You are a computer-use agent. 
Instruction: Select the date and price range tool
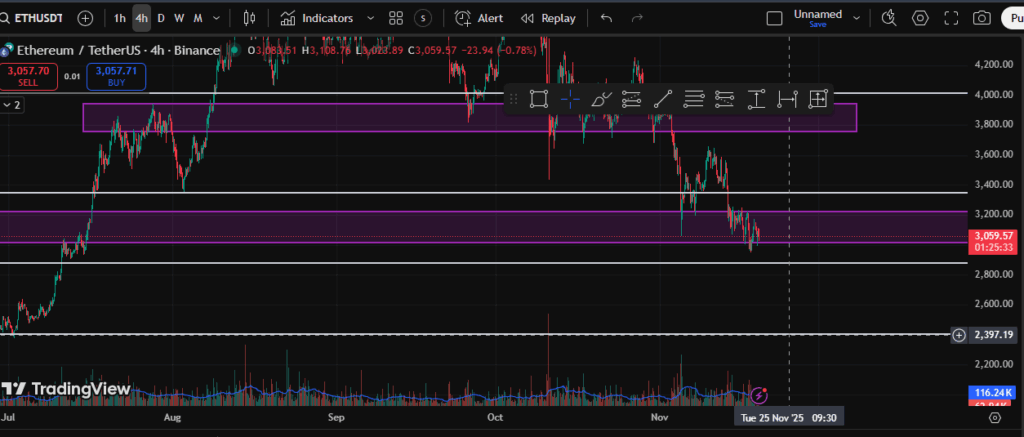tap(818, 99)
